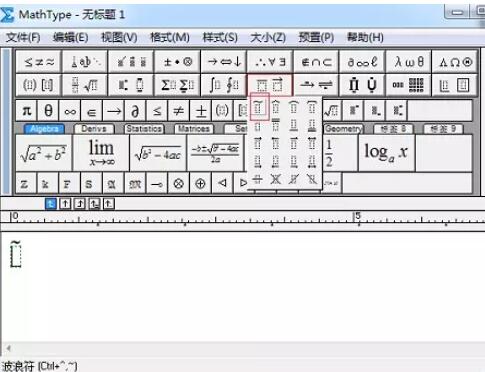The width and height of the screenshot is (485, 372).
Task: Insert theta symbol from small bar
Action: point(48,111)
